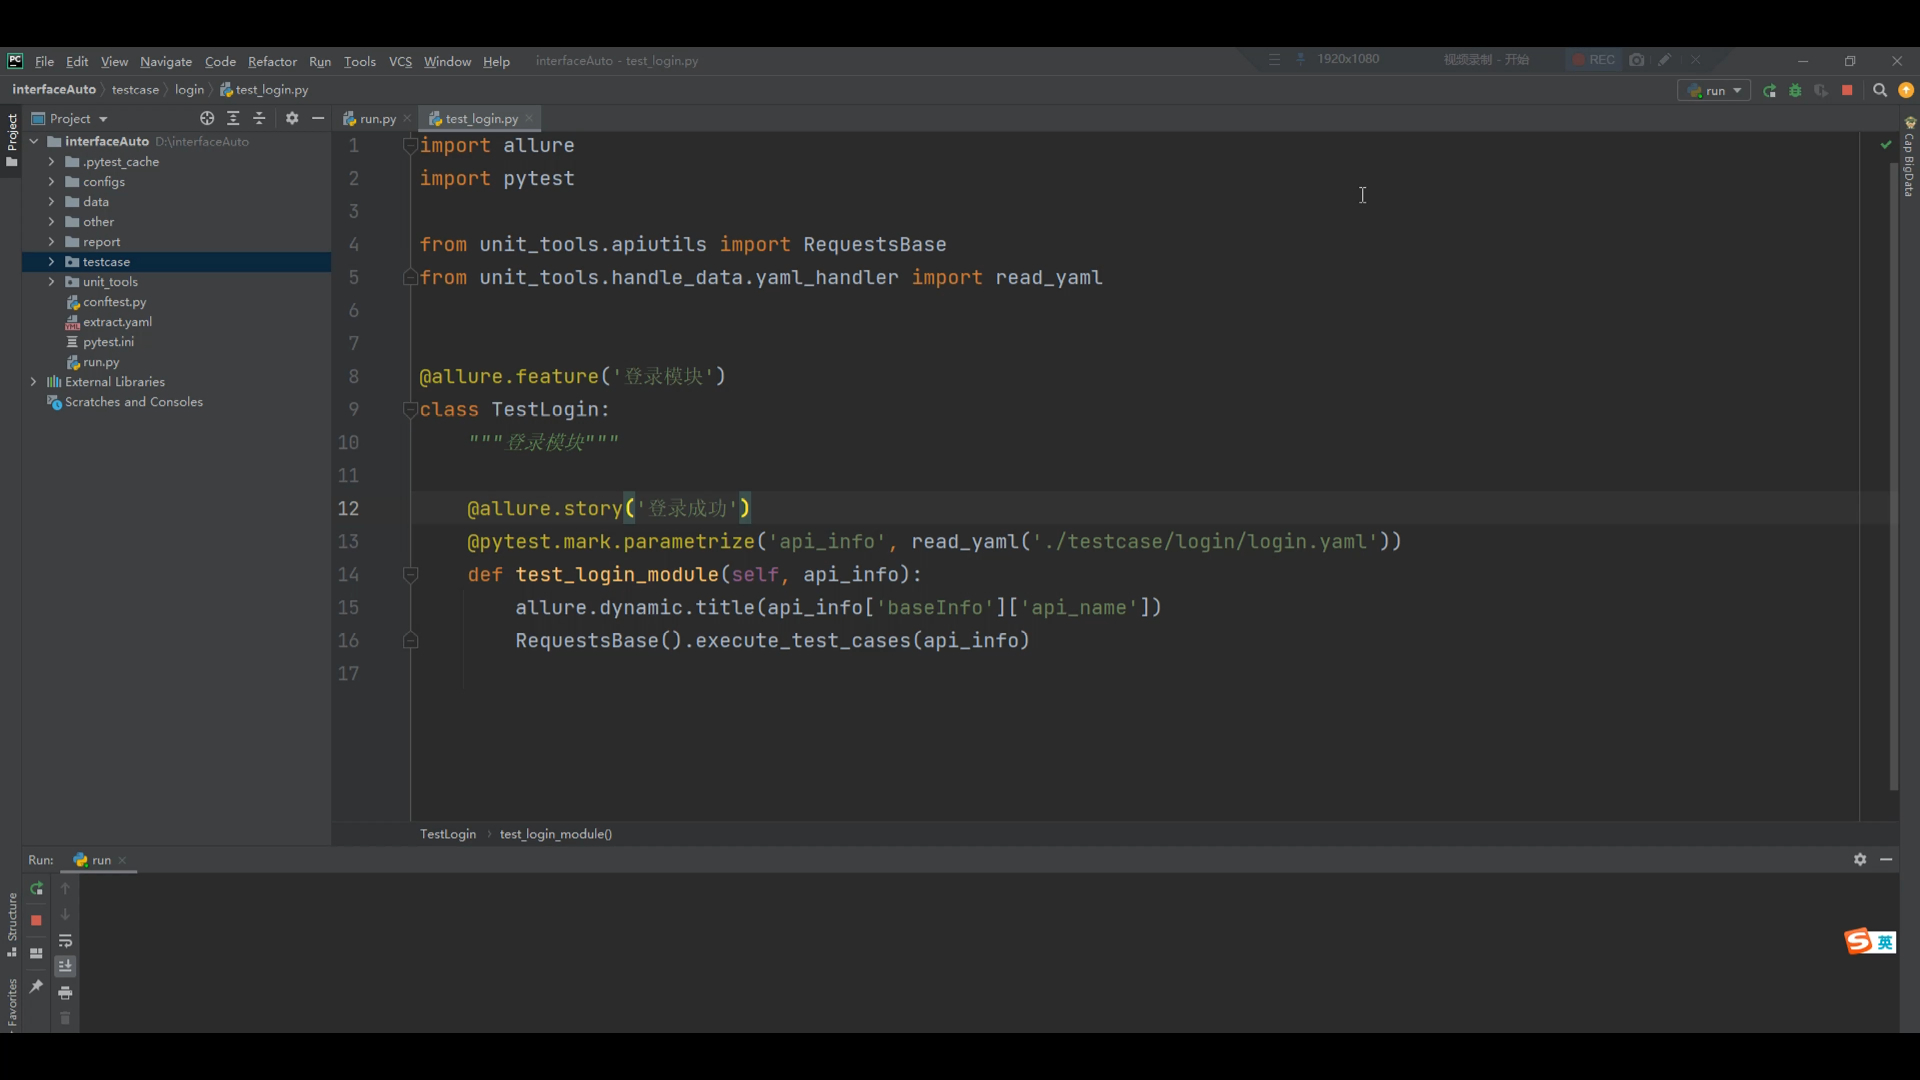The width and height of the screenshot is (1920, 1080).
Task: Open the Navigate menu
Action: click(x=166, y=61)
